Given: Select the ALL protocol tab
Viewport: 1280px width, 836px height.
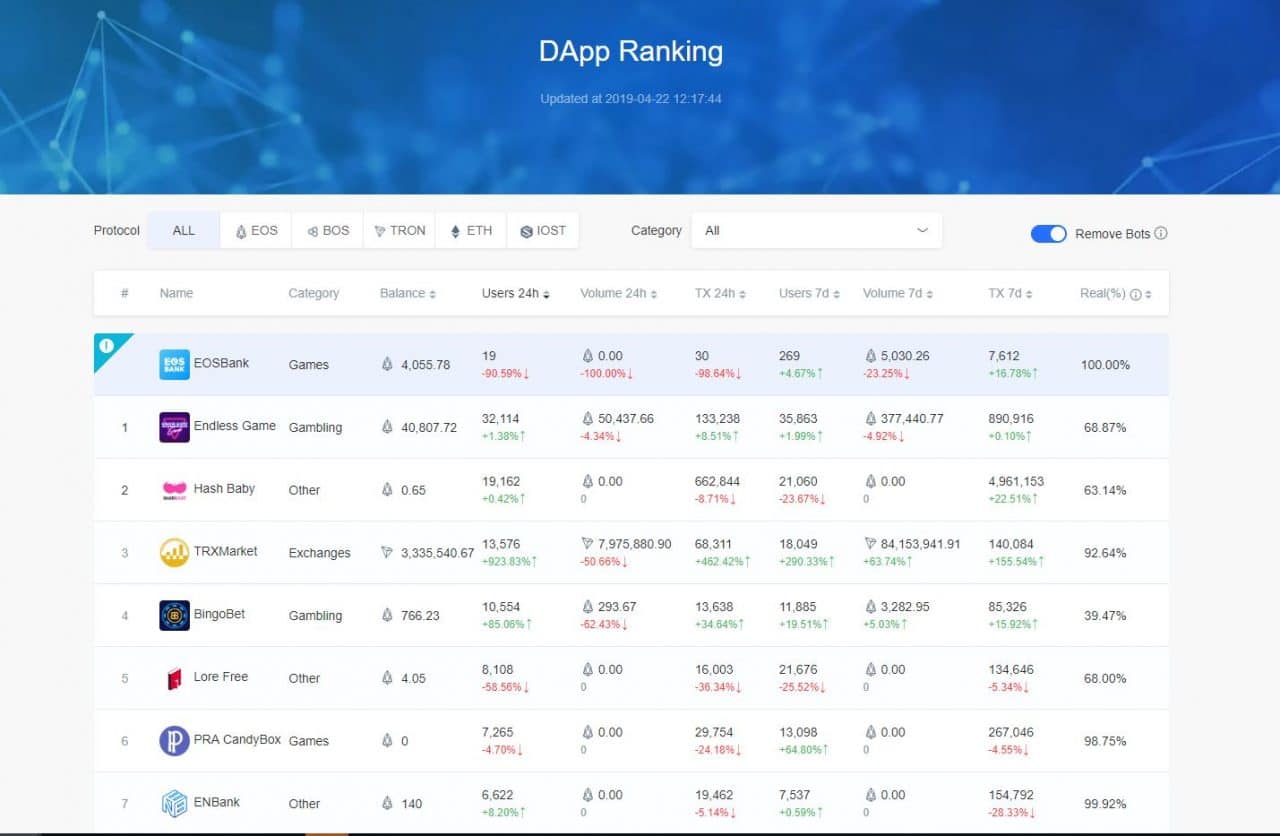Looking at the screenshot, I should click(184, 230).
